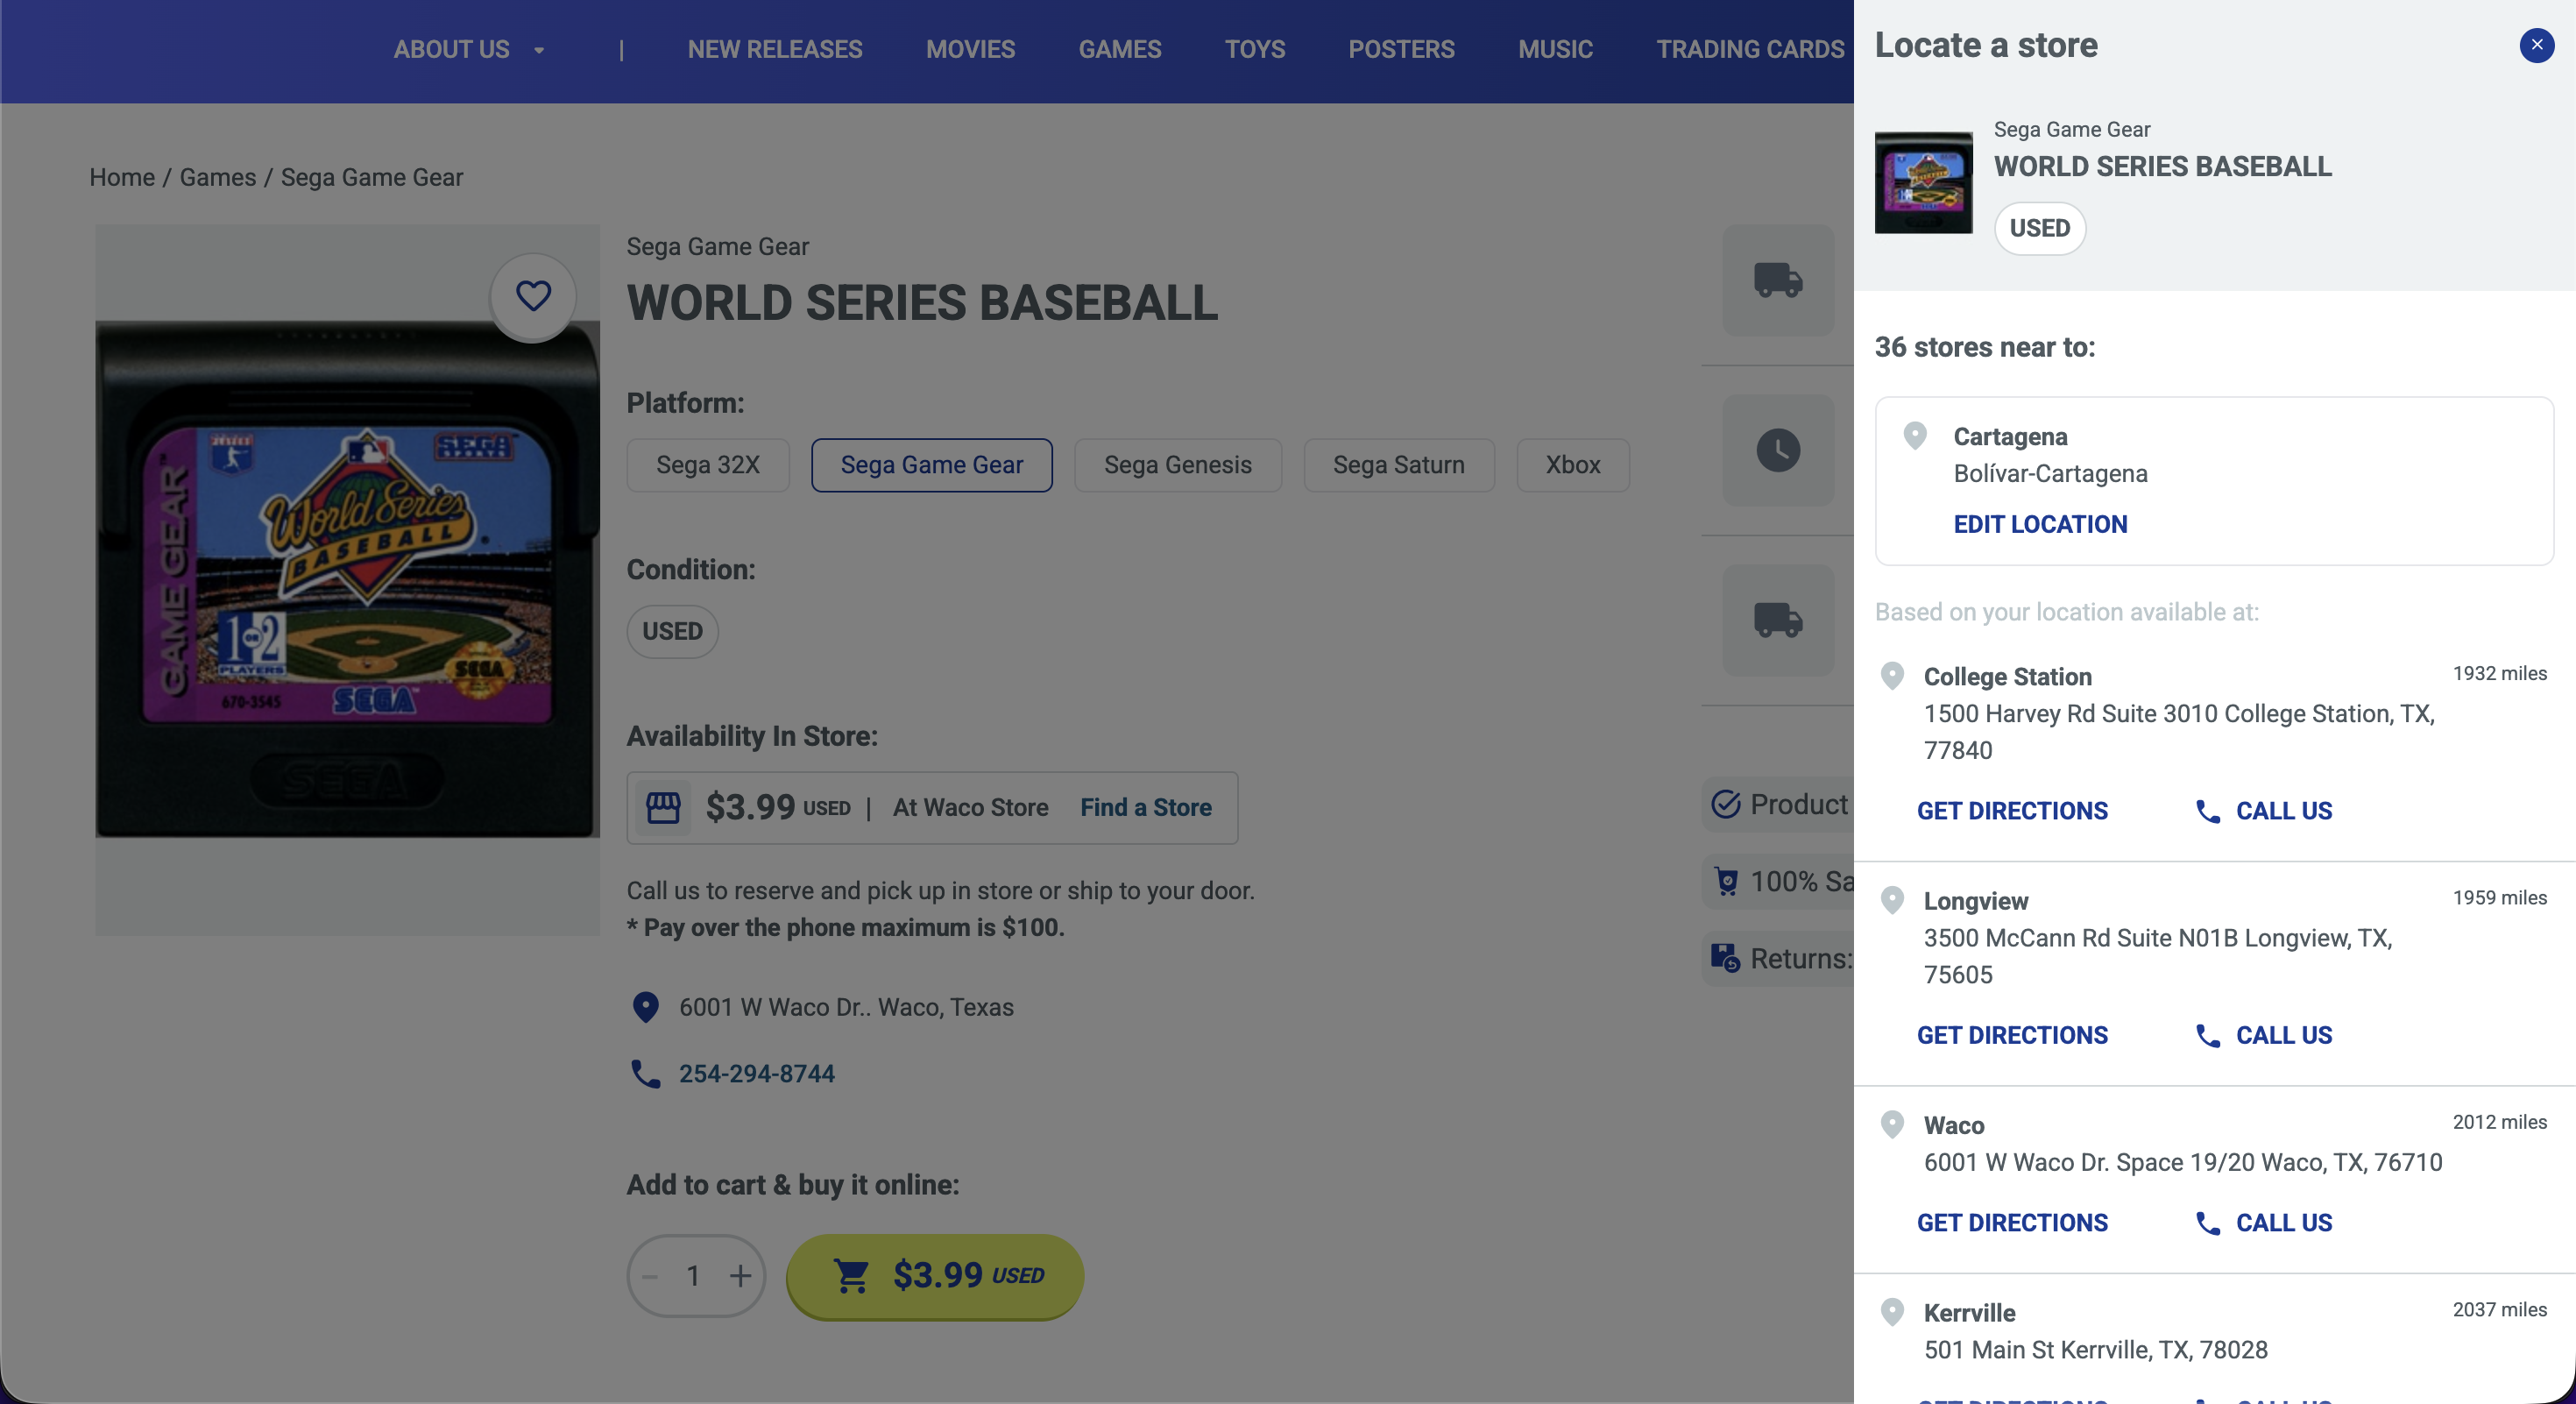Click Call Us for the Longview store
The height and width of the screenshot is (1404, 2576).
(x=2284, y=1035)
